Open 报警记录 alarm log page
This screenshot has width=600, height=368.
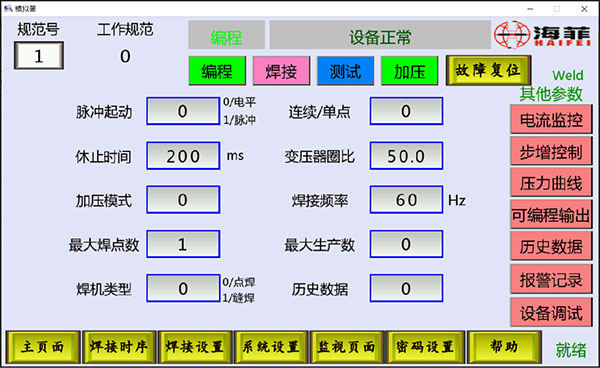(551, 280)
